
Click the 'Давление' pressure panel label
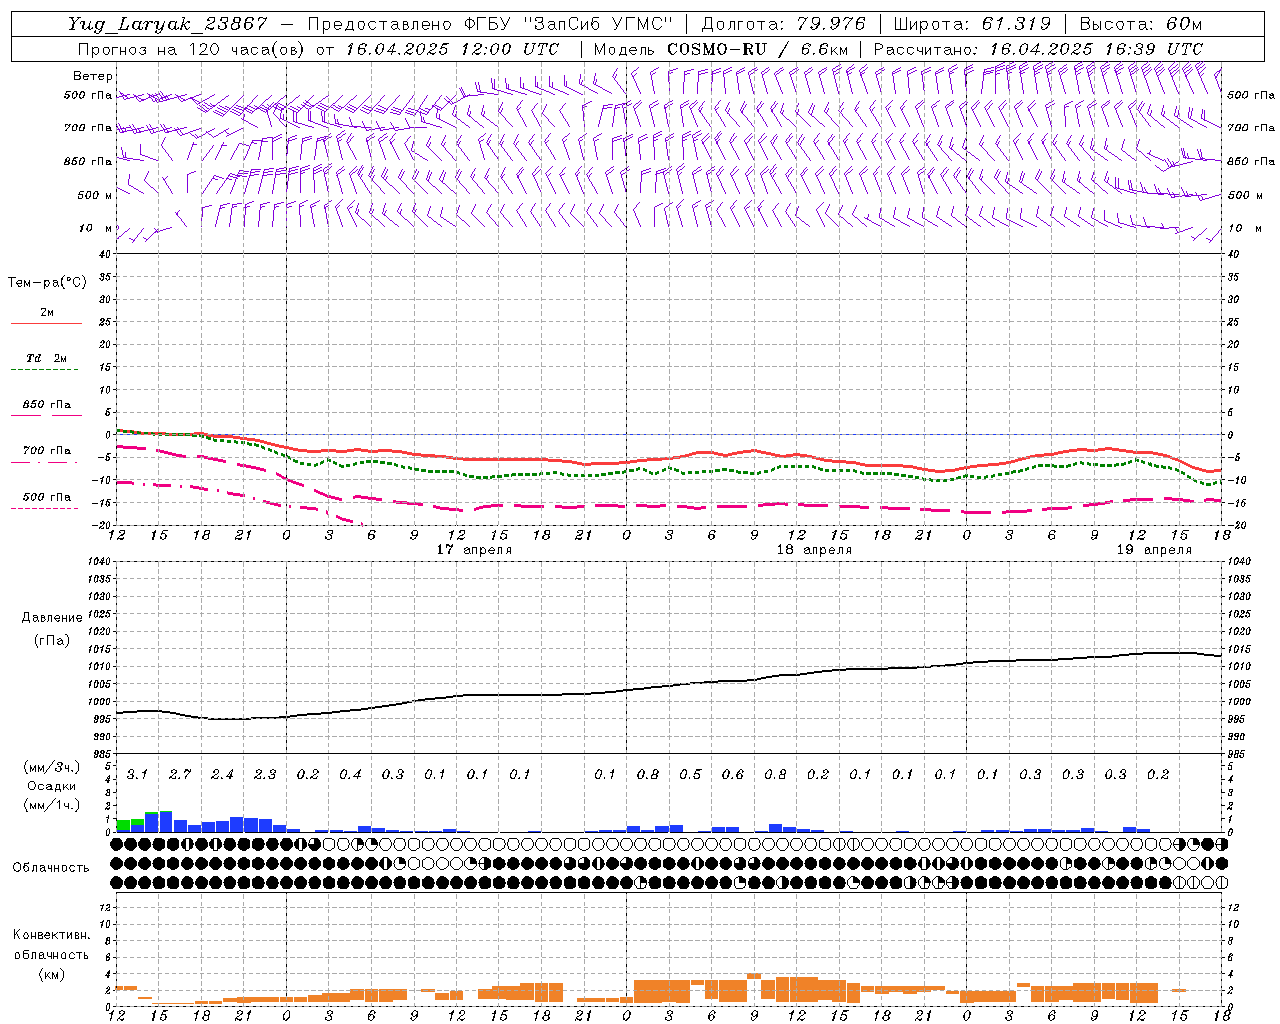click(x=52, y=618)
